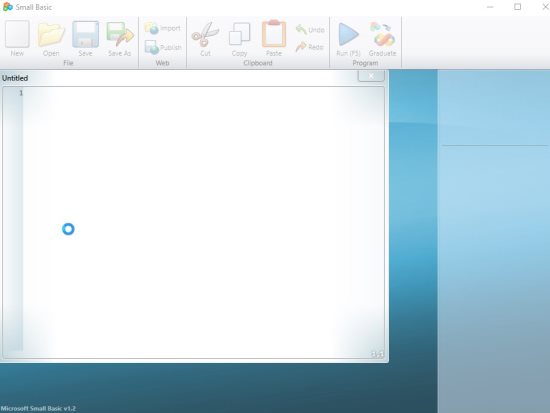Click the Small Basic app icon in title bar
This screenshot has height=413, width=550.
pyautogui.click(x=7, y=7)
